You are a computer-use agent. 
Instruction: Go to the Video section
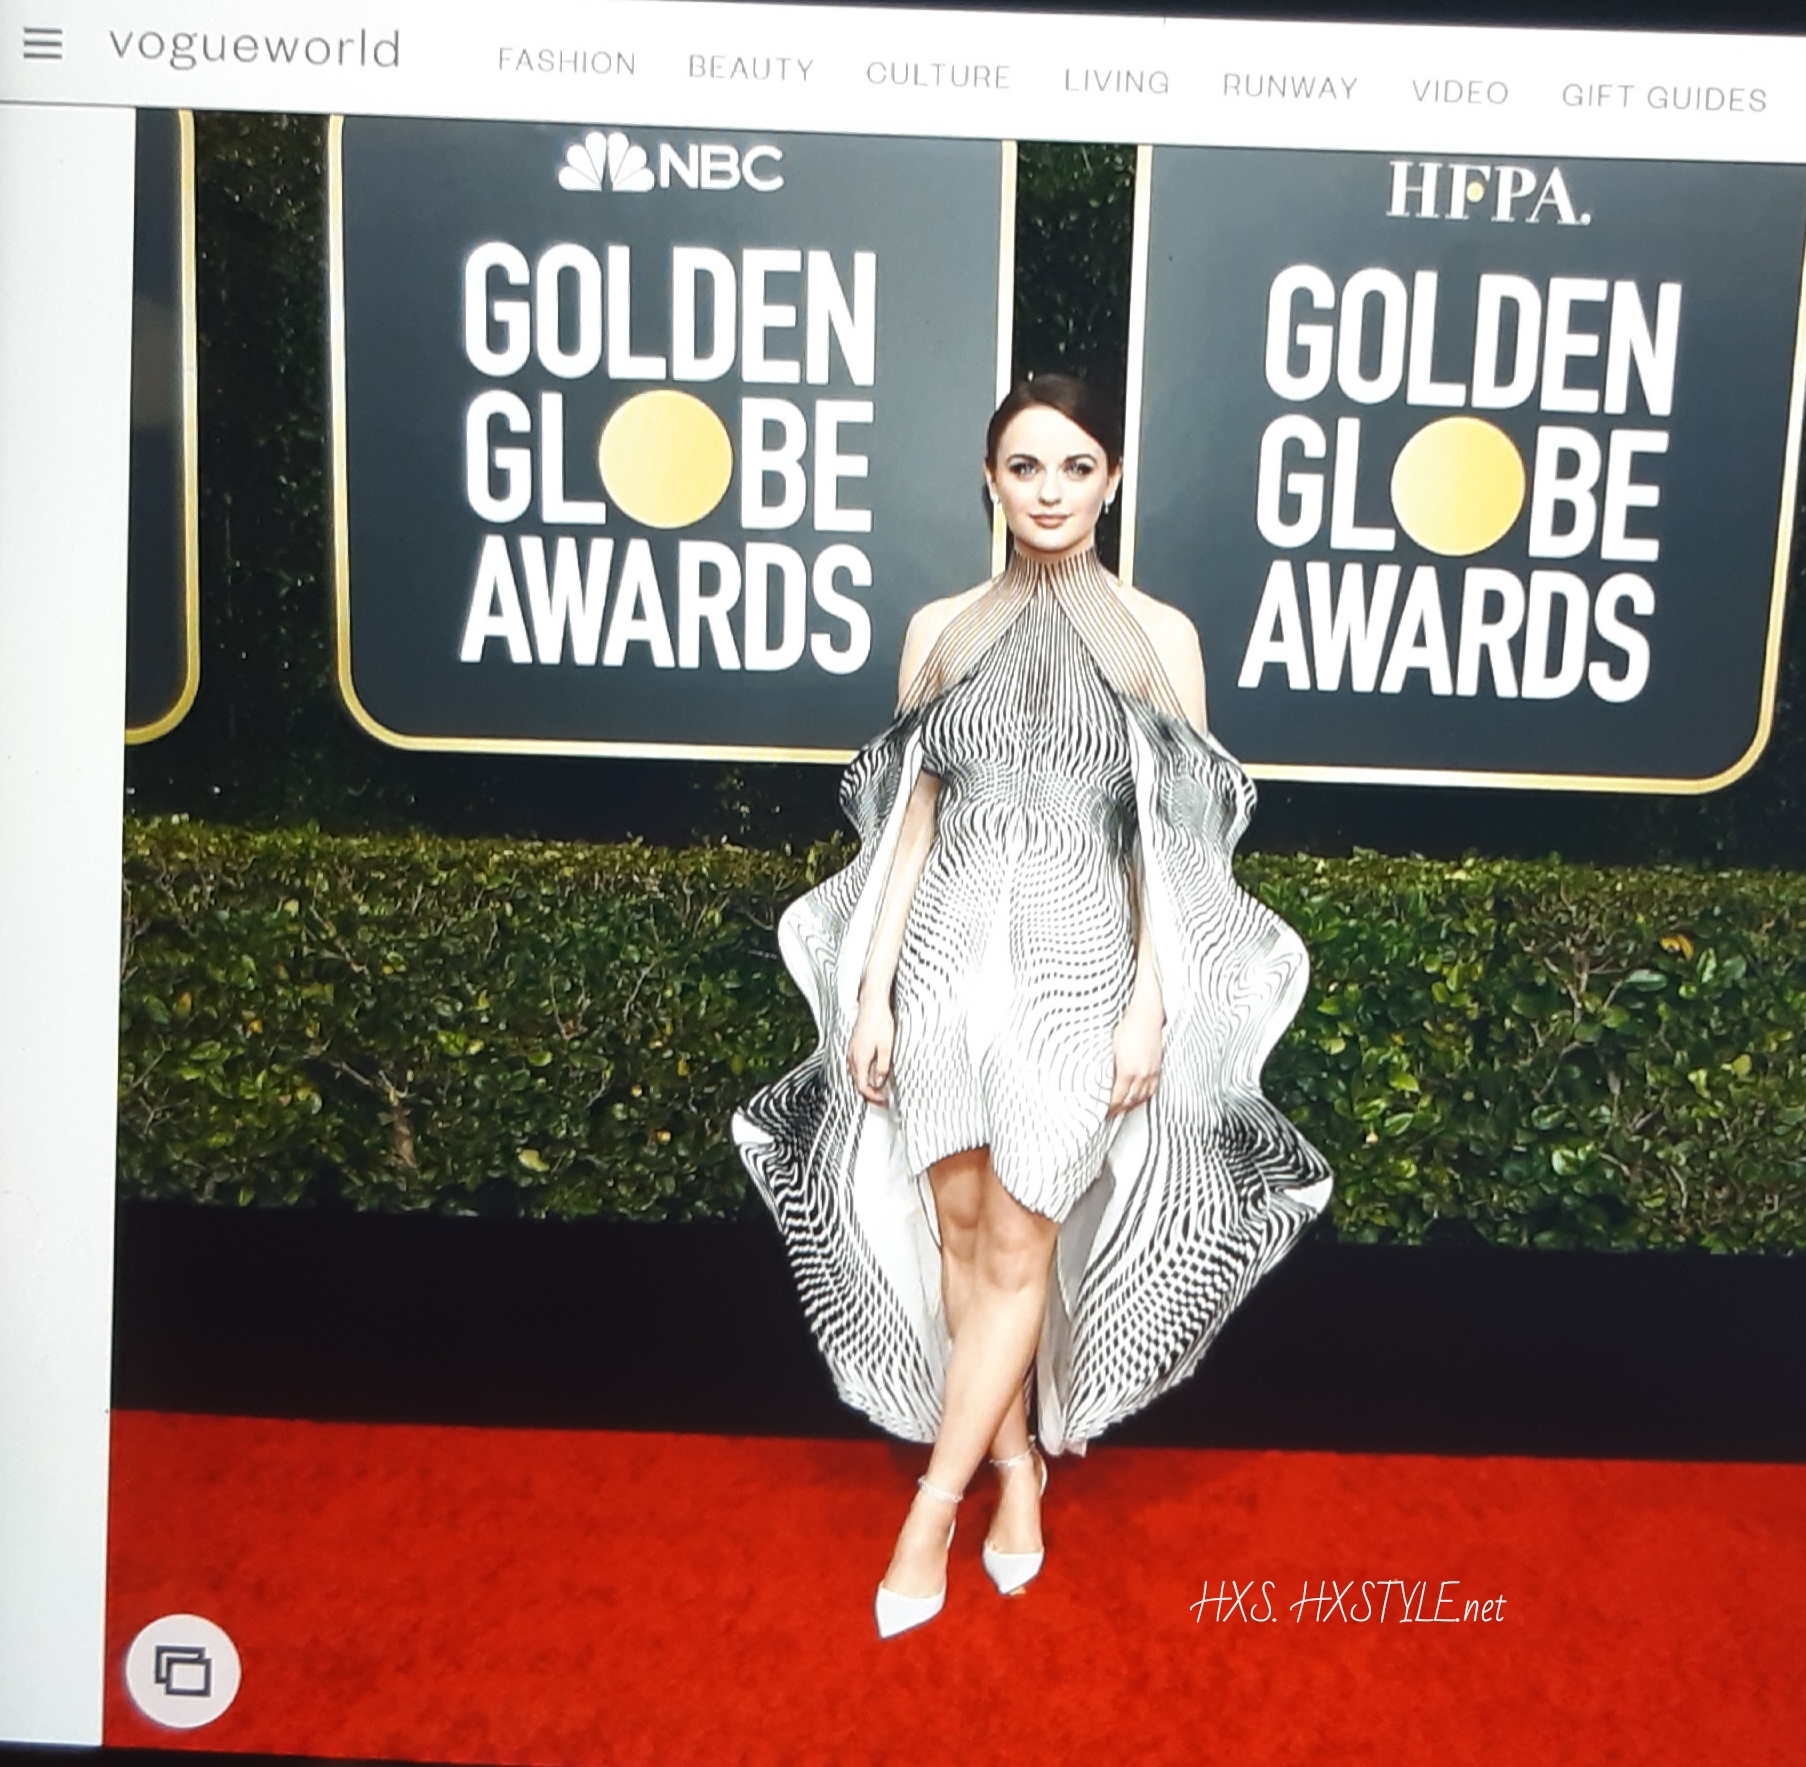tap(1459, 92)
